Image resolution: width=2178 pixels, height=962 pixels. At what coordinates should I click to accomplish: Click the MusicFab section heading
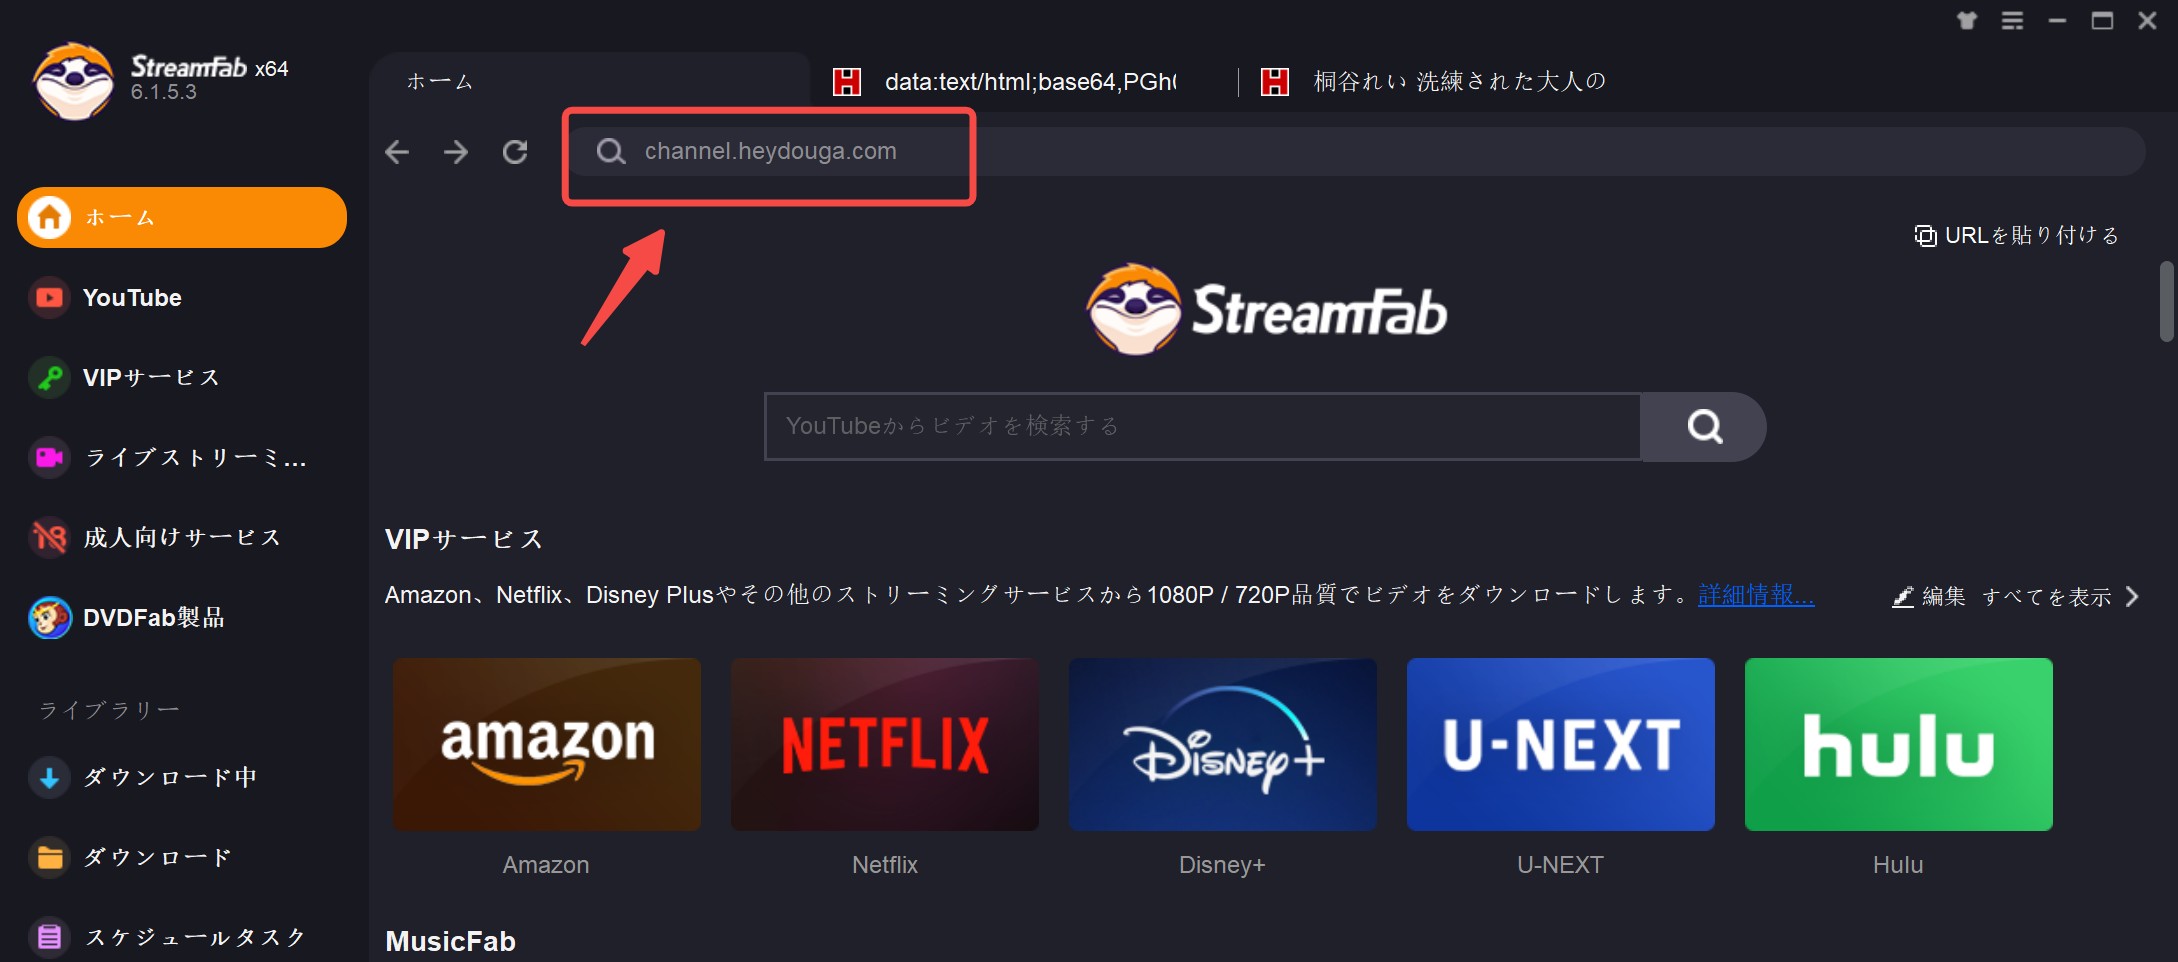[x=451, y=941]
